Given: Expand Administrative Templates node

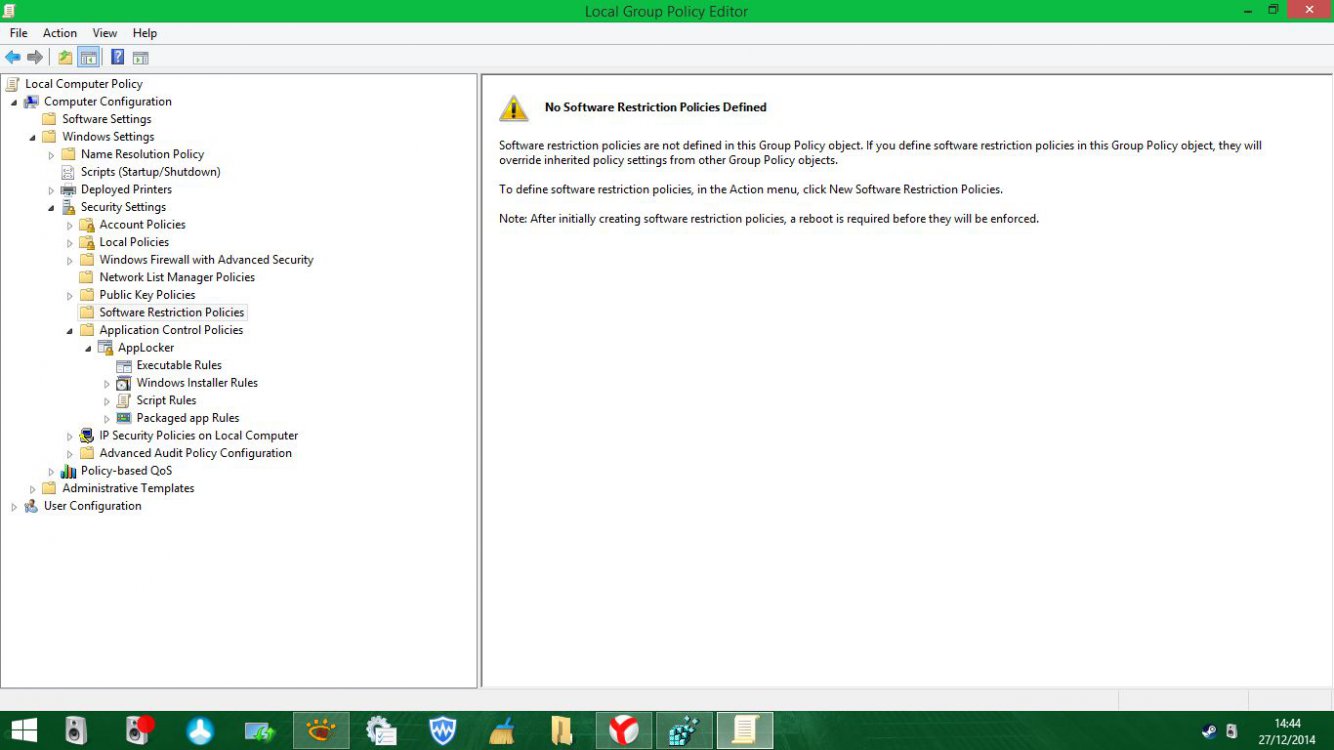Looking at the screenshot, I should [x=33, y=489].
